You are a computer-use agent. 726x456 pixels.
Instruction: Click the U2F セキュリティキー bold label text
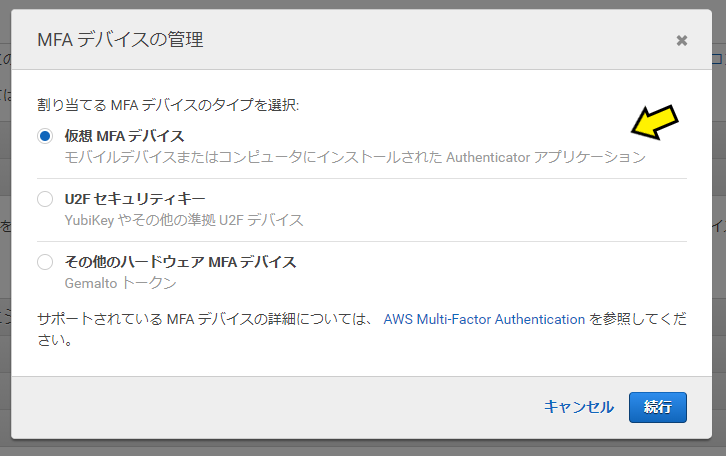pos(135,199)
